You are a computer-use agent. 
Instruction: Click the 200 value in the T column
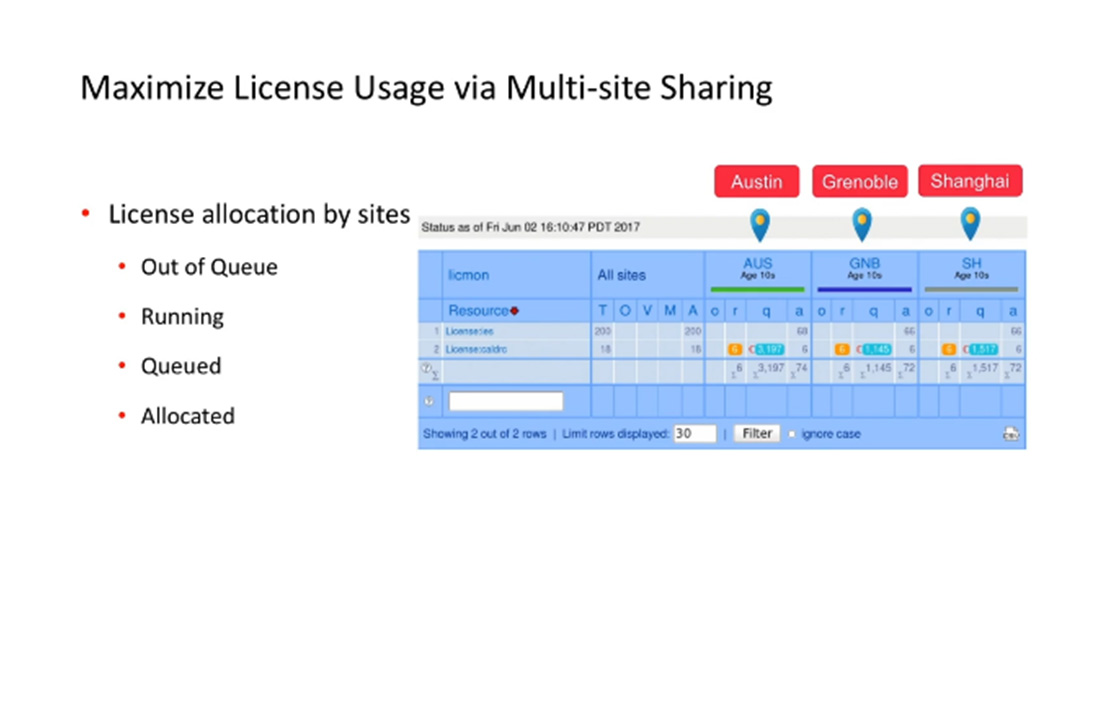pos(603,331)
